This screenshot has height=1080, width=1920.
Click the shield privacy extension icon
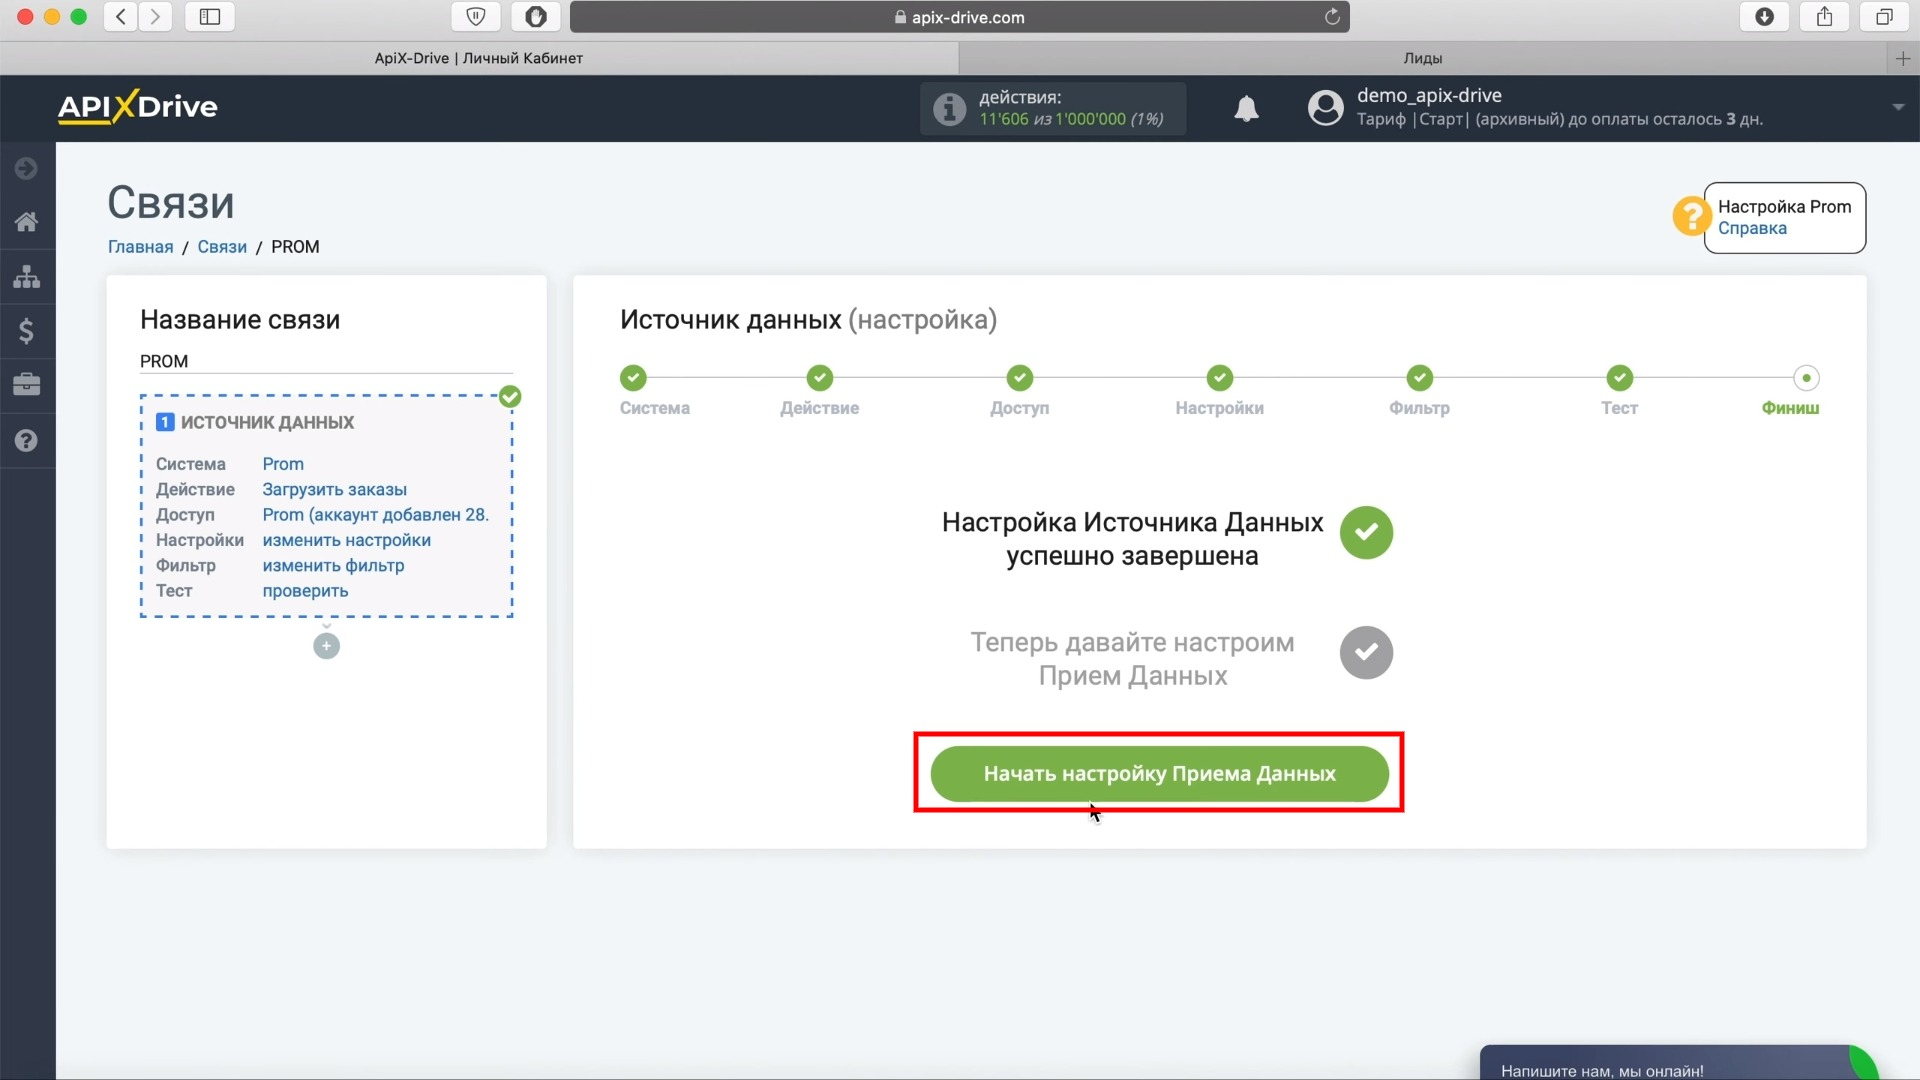(x=476, y=17)
